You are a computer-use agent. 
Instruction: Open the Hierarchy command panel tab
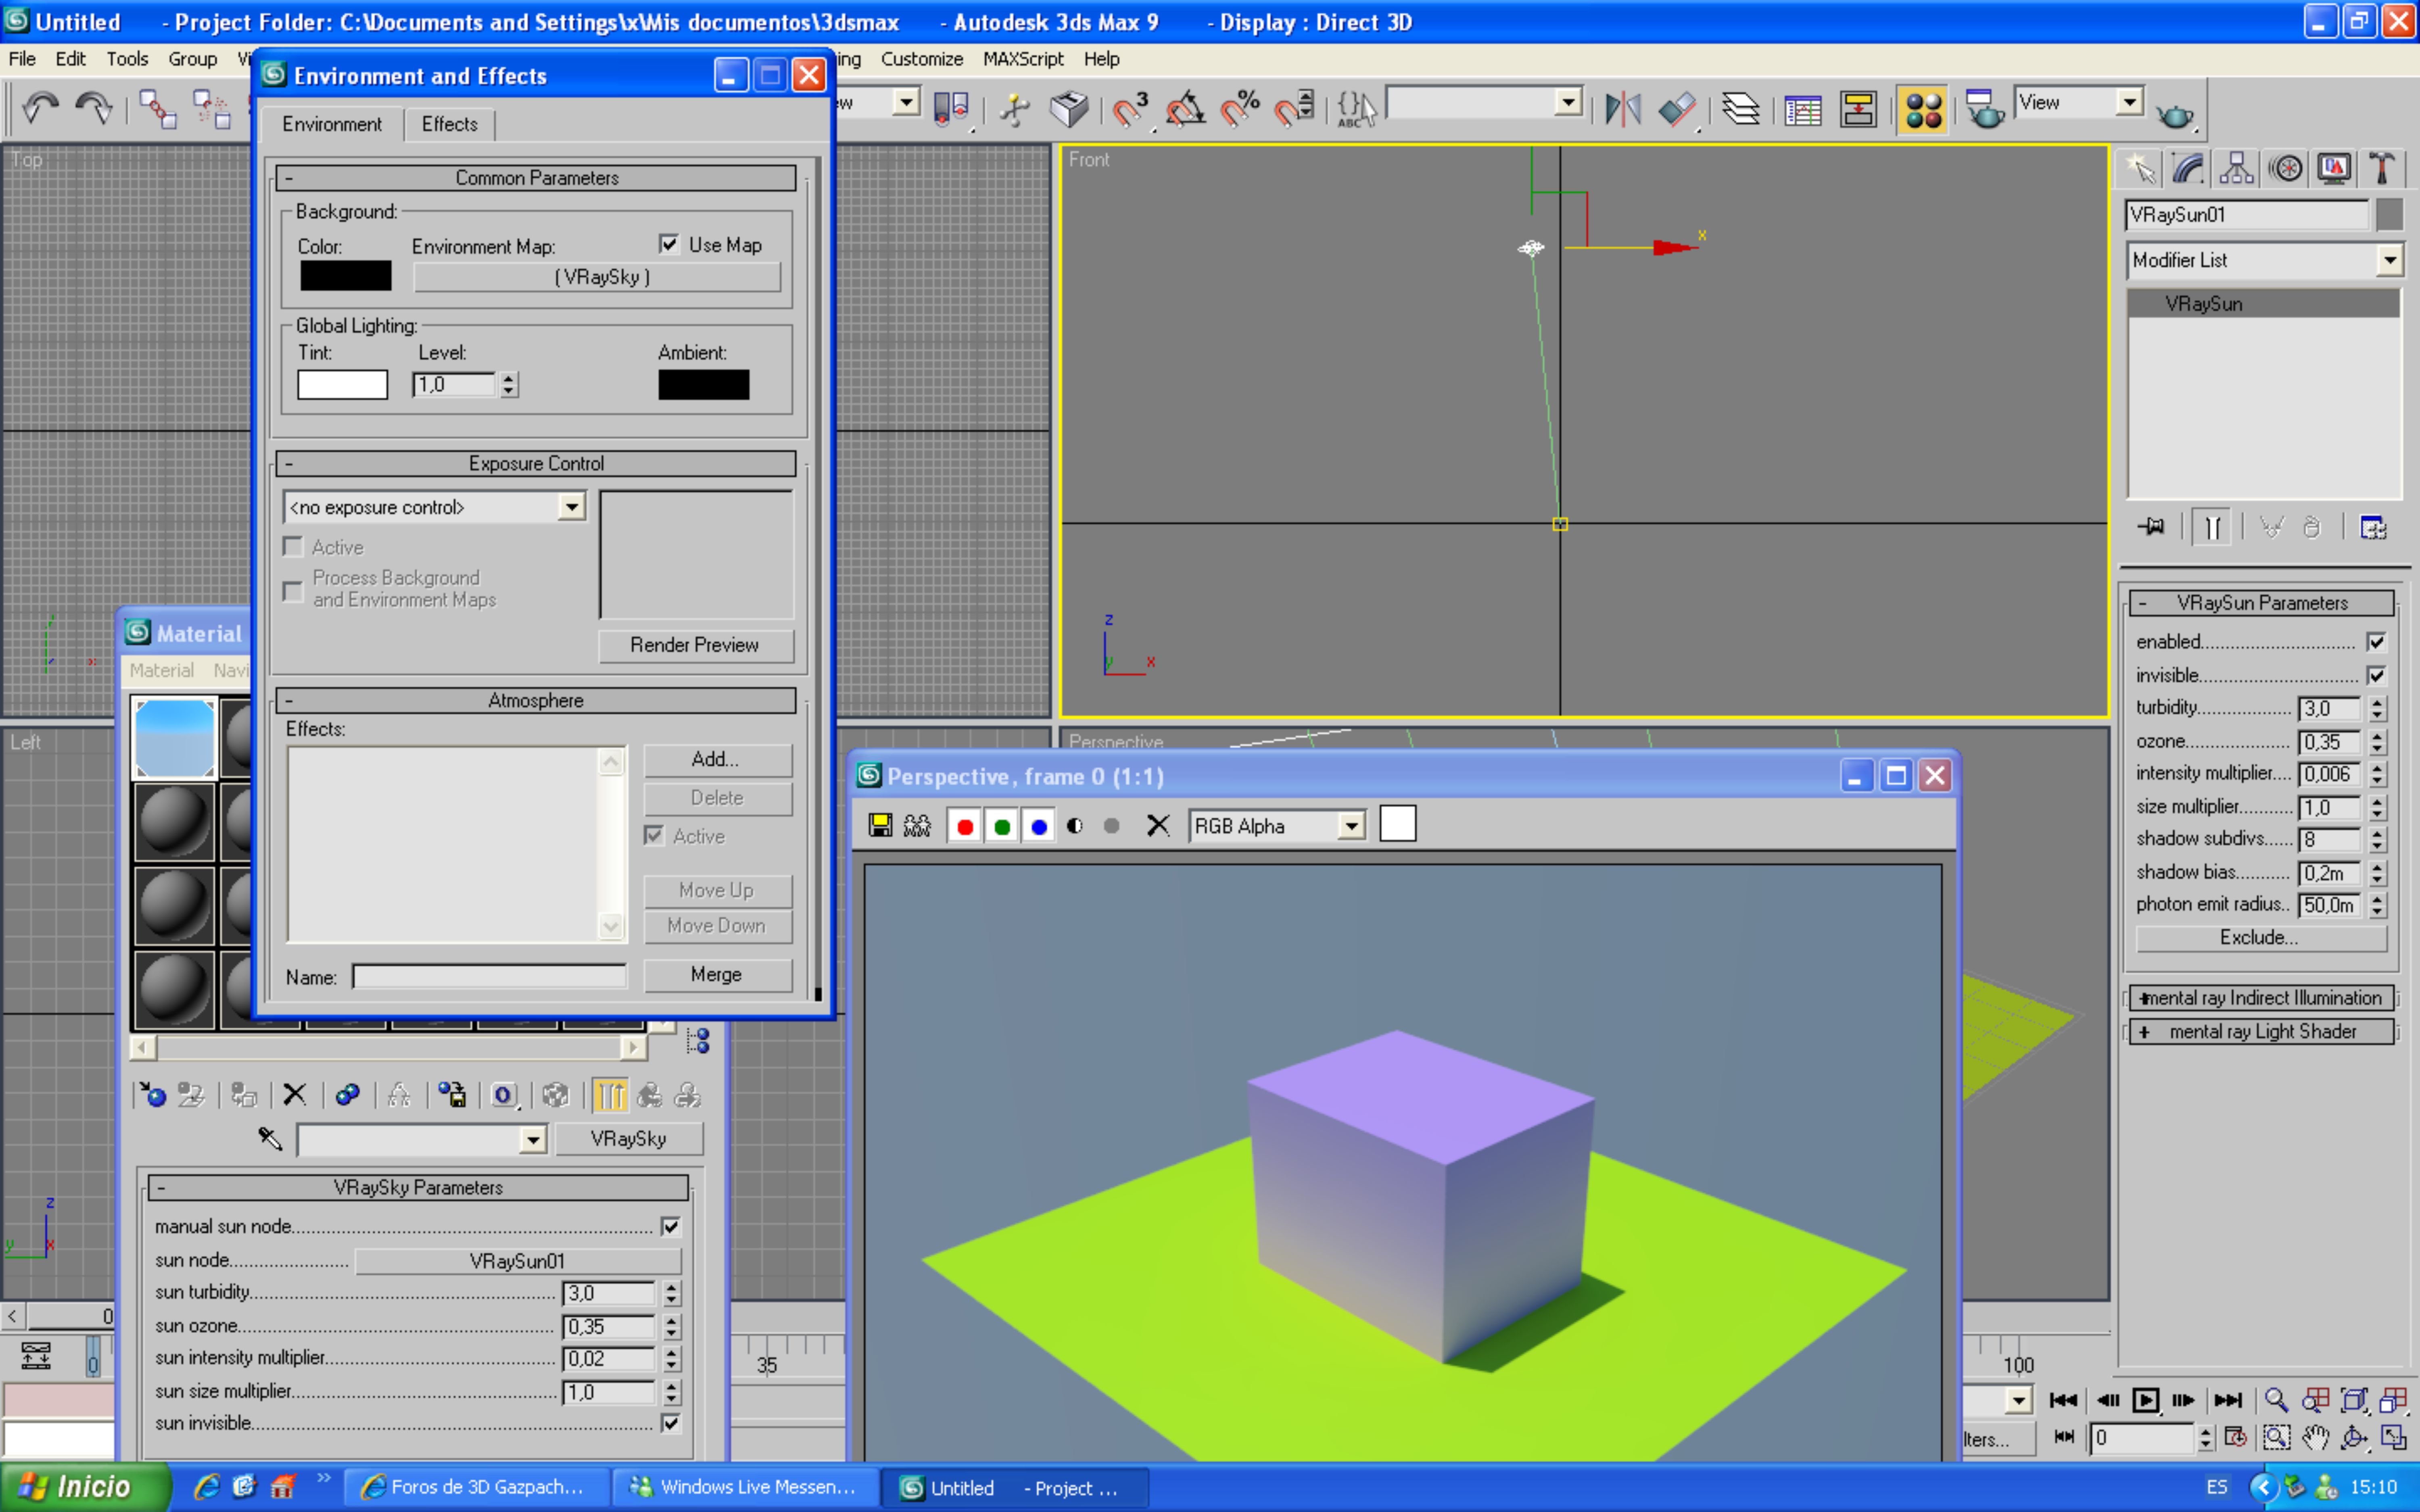tap(2236, 169)
